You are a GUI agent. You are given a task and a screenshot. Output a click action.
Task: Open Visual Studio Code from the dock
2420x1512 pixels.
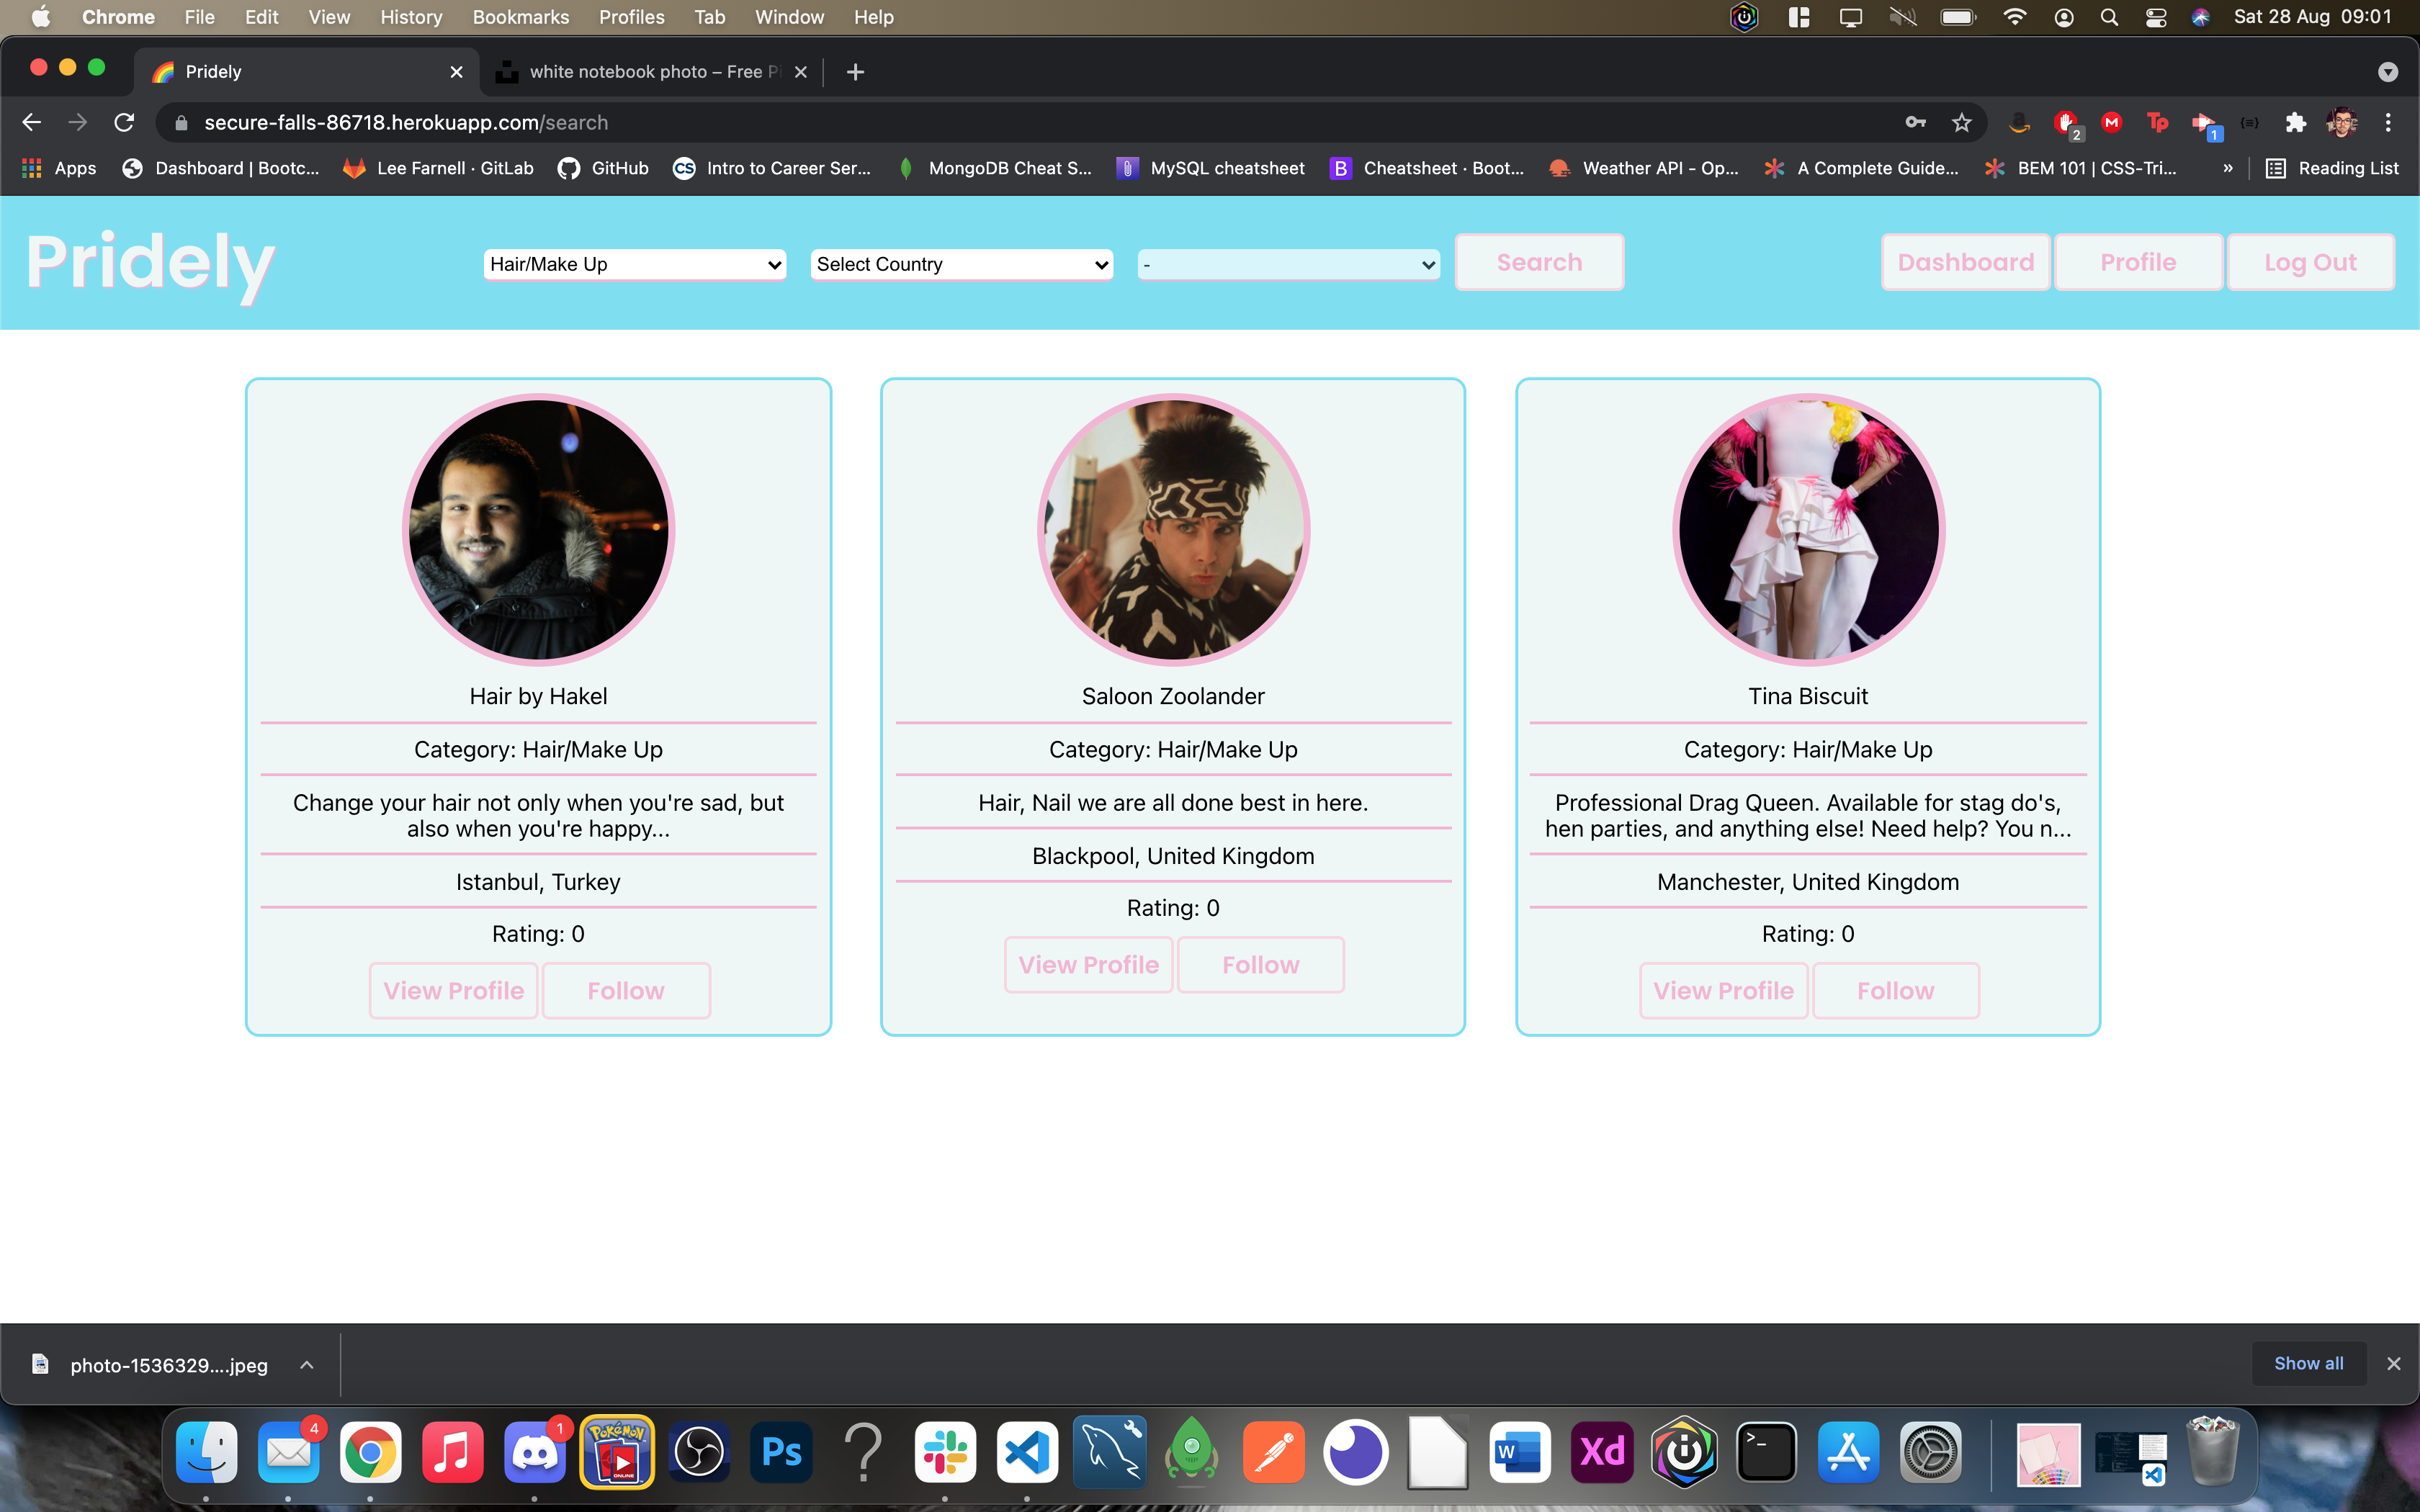1027,1452
